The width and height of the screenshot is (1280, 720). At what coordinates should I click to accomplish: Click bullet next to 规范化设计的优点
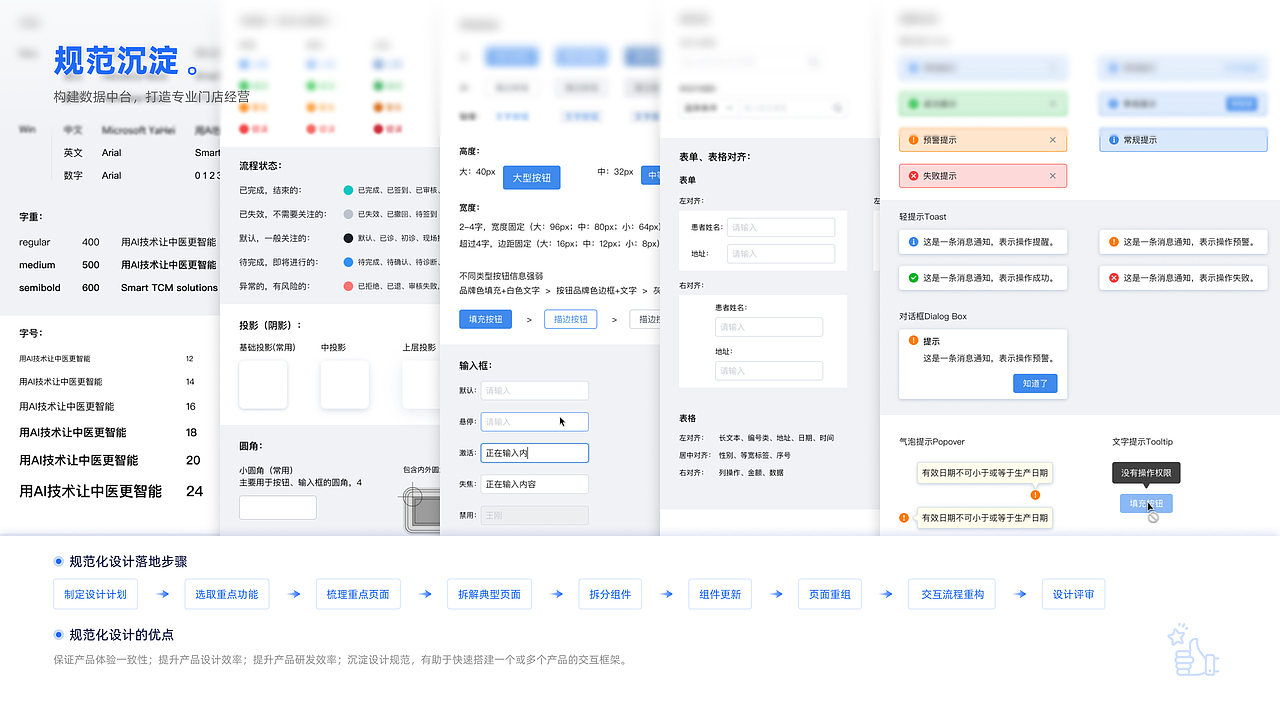click(59, 635)
